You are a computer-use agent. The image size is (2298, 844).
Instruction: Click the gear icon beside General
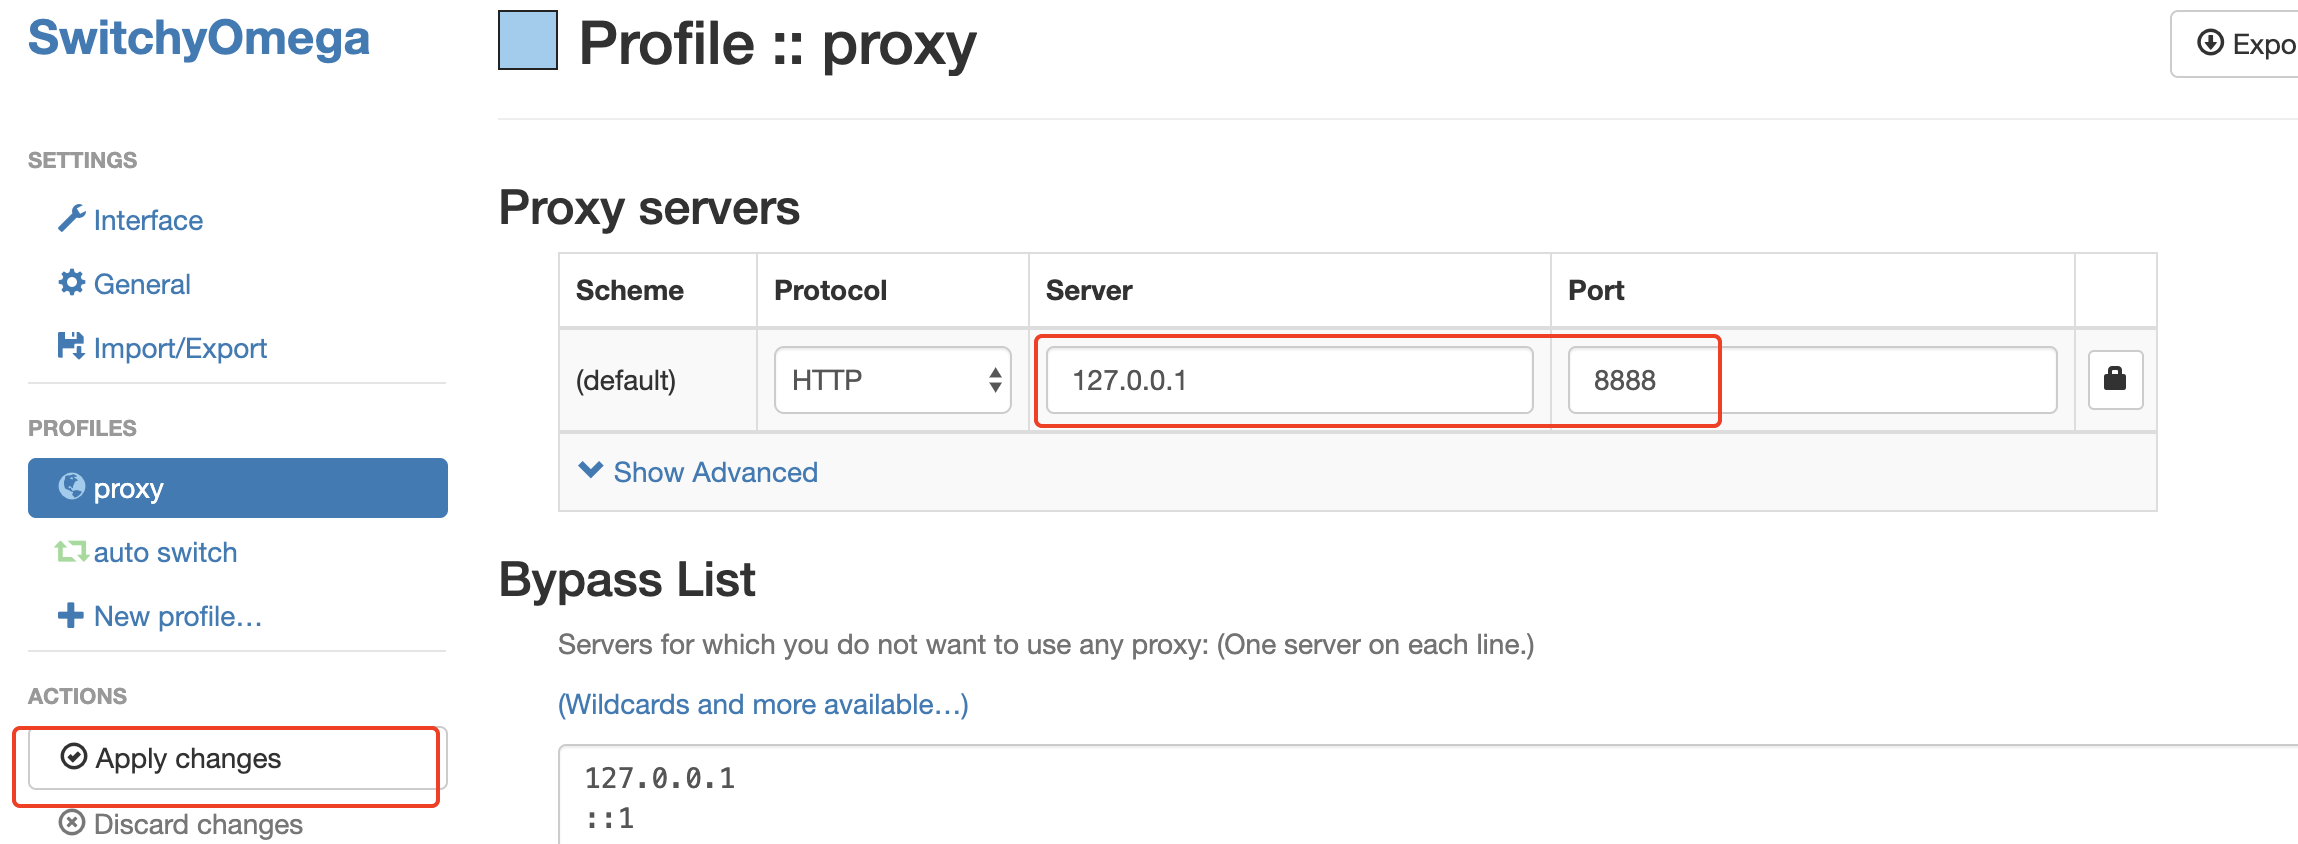tap(71, 283)
